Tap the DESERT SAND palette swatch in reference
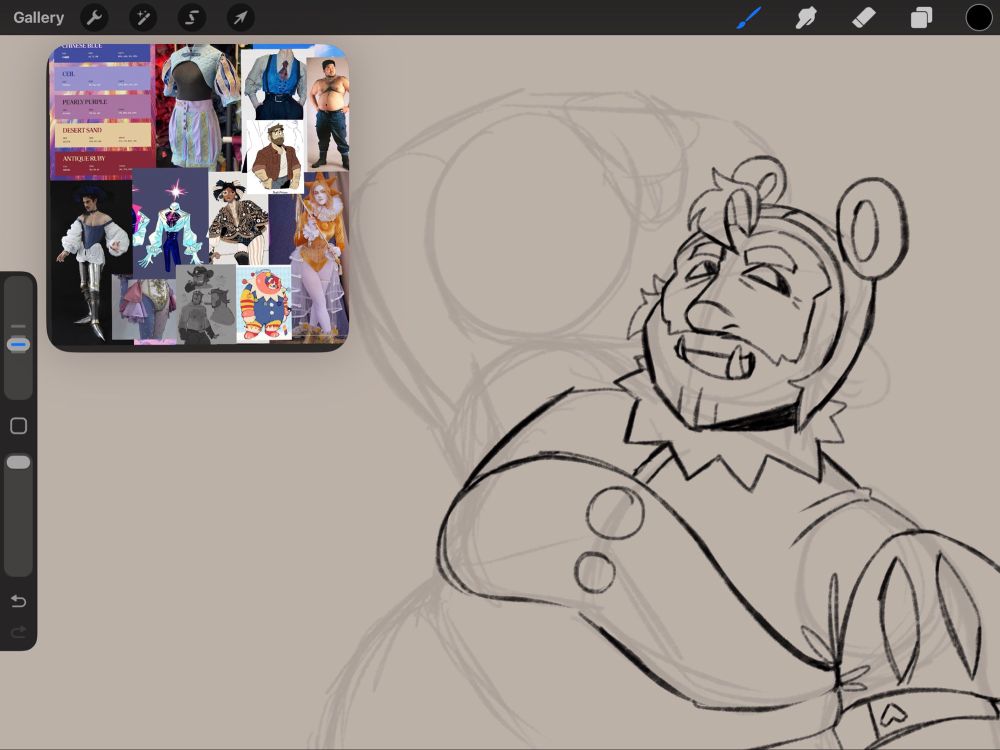 click(x=103, y=135)
